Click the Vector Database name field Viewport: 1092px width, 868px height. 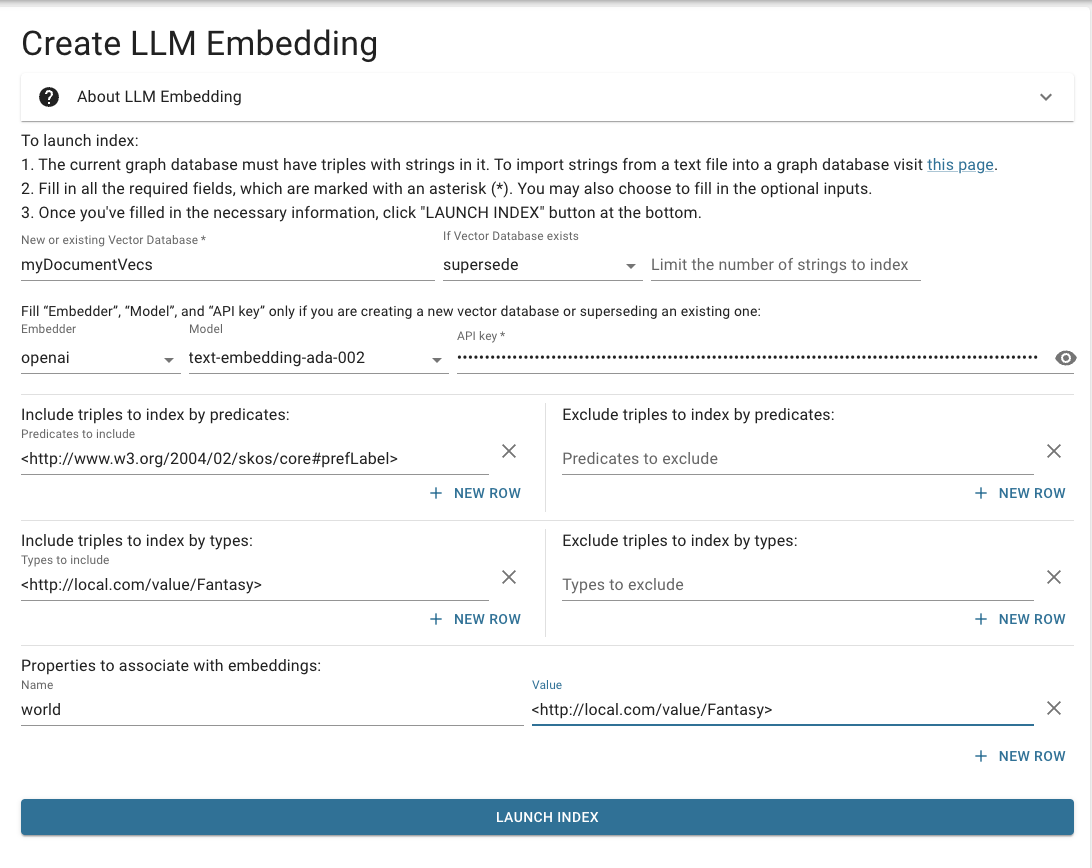228,265
